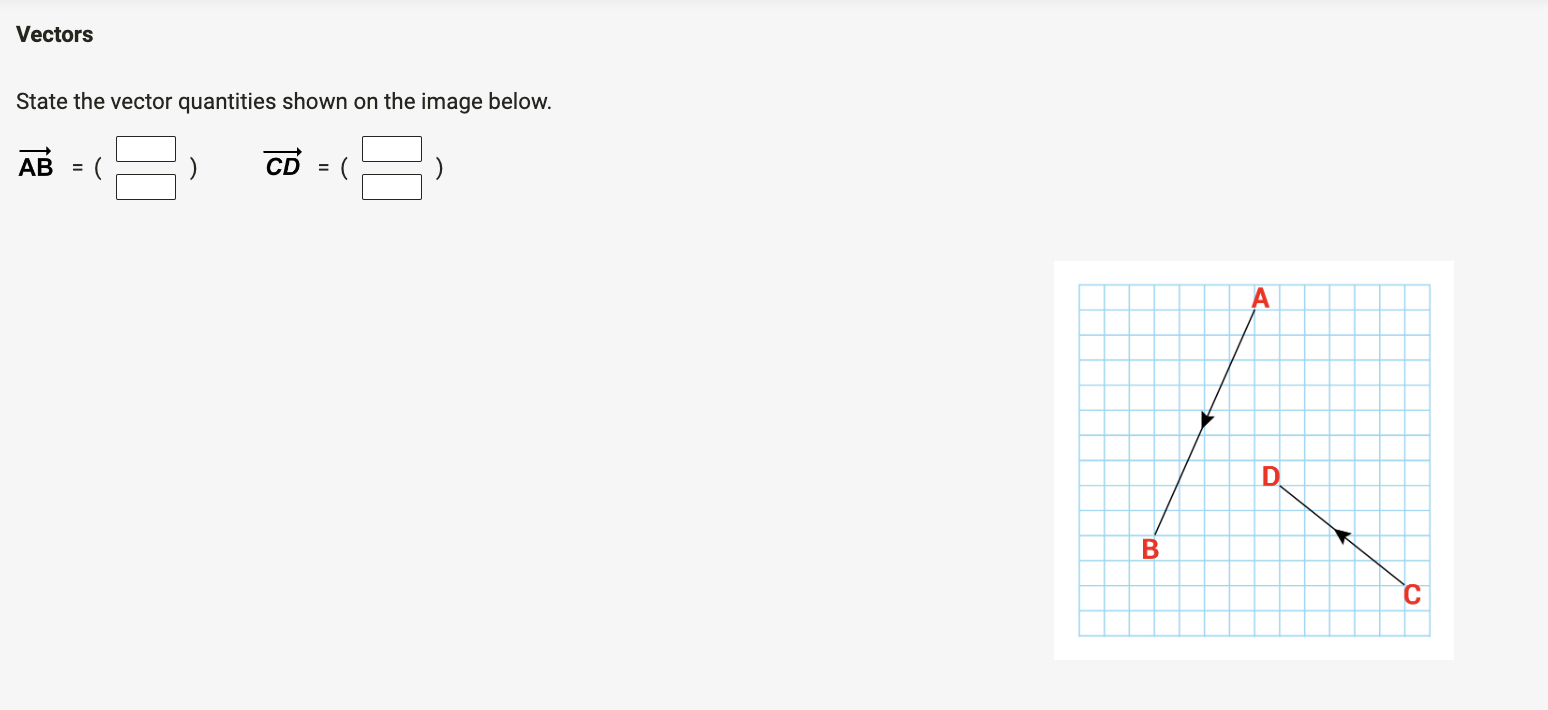Select the CD vector label with arrow
The height and width of the screenshot is (710, 1548).
[283, 162]
